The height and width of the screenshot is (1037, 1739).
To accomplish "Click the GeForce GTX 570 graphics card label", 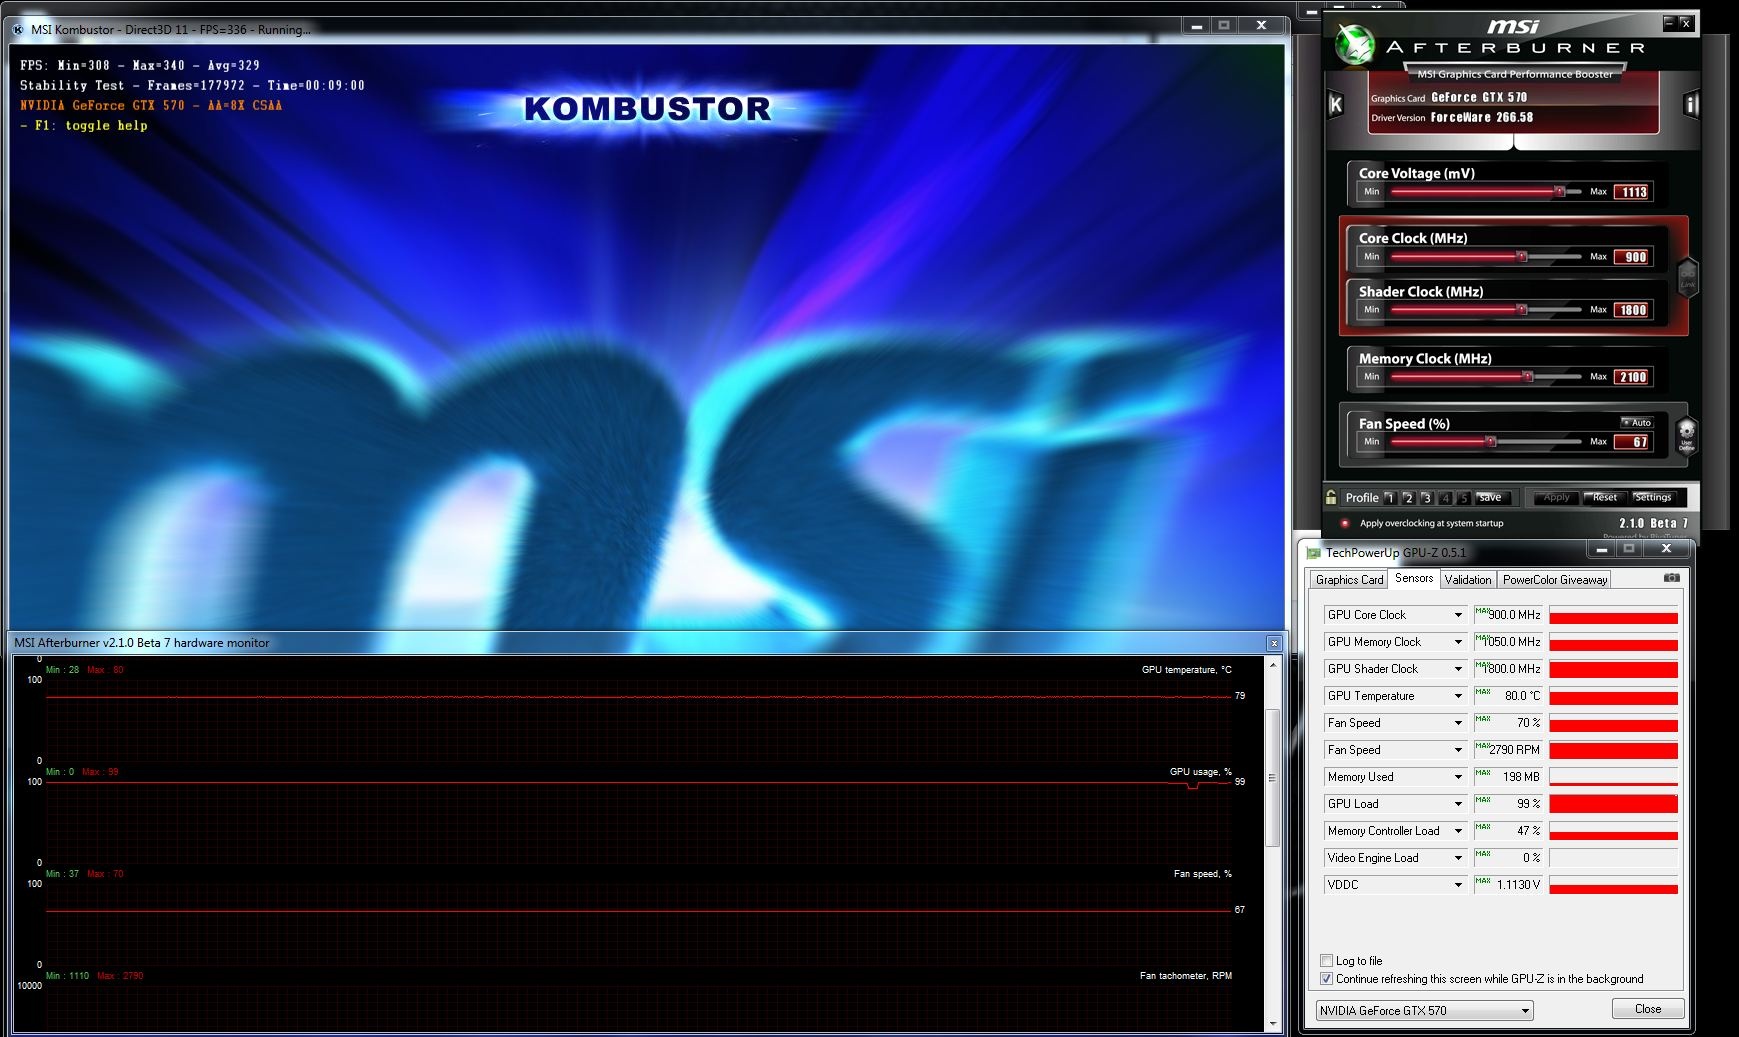I will pyautogui.click(x=1479, y=98).
